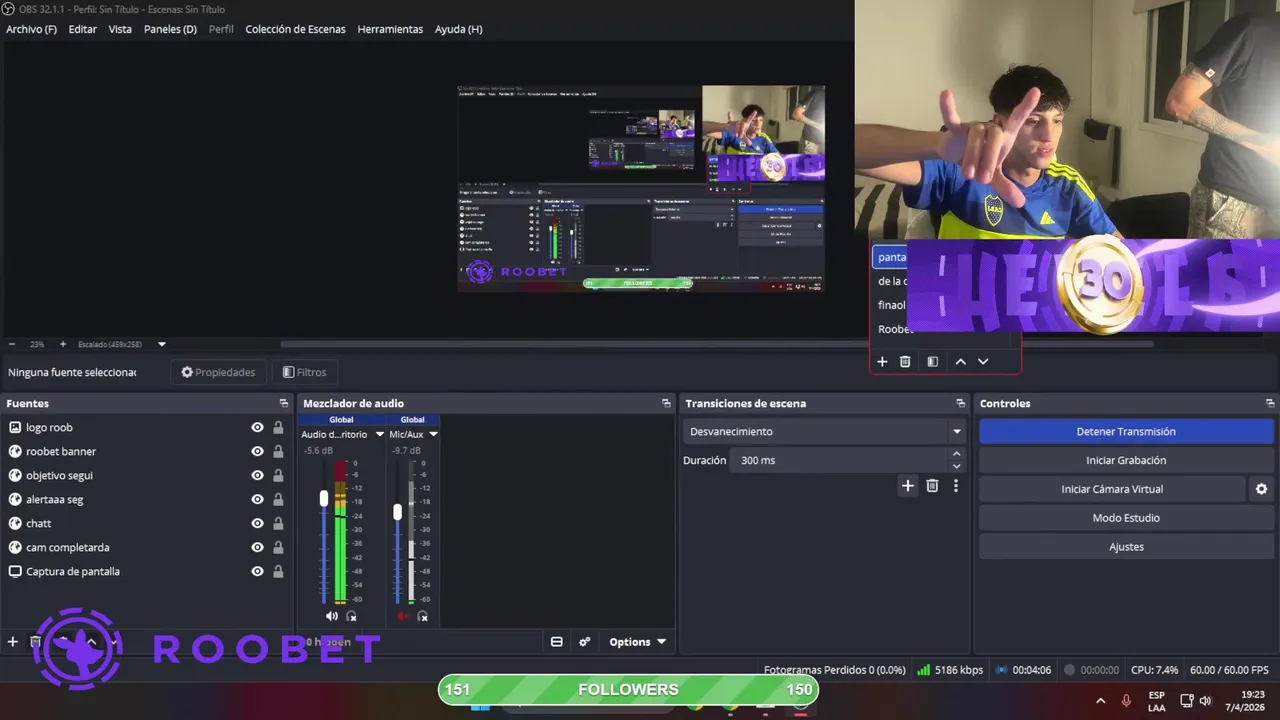Adjust the Audio del escritorio volume slider
This screenshot has width=1280, height=720.
click(323, 498)
